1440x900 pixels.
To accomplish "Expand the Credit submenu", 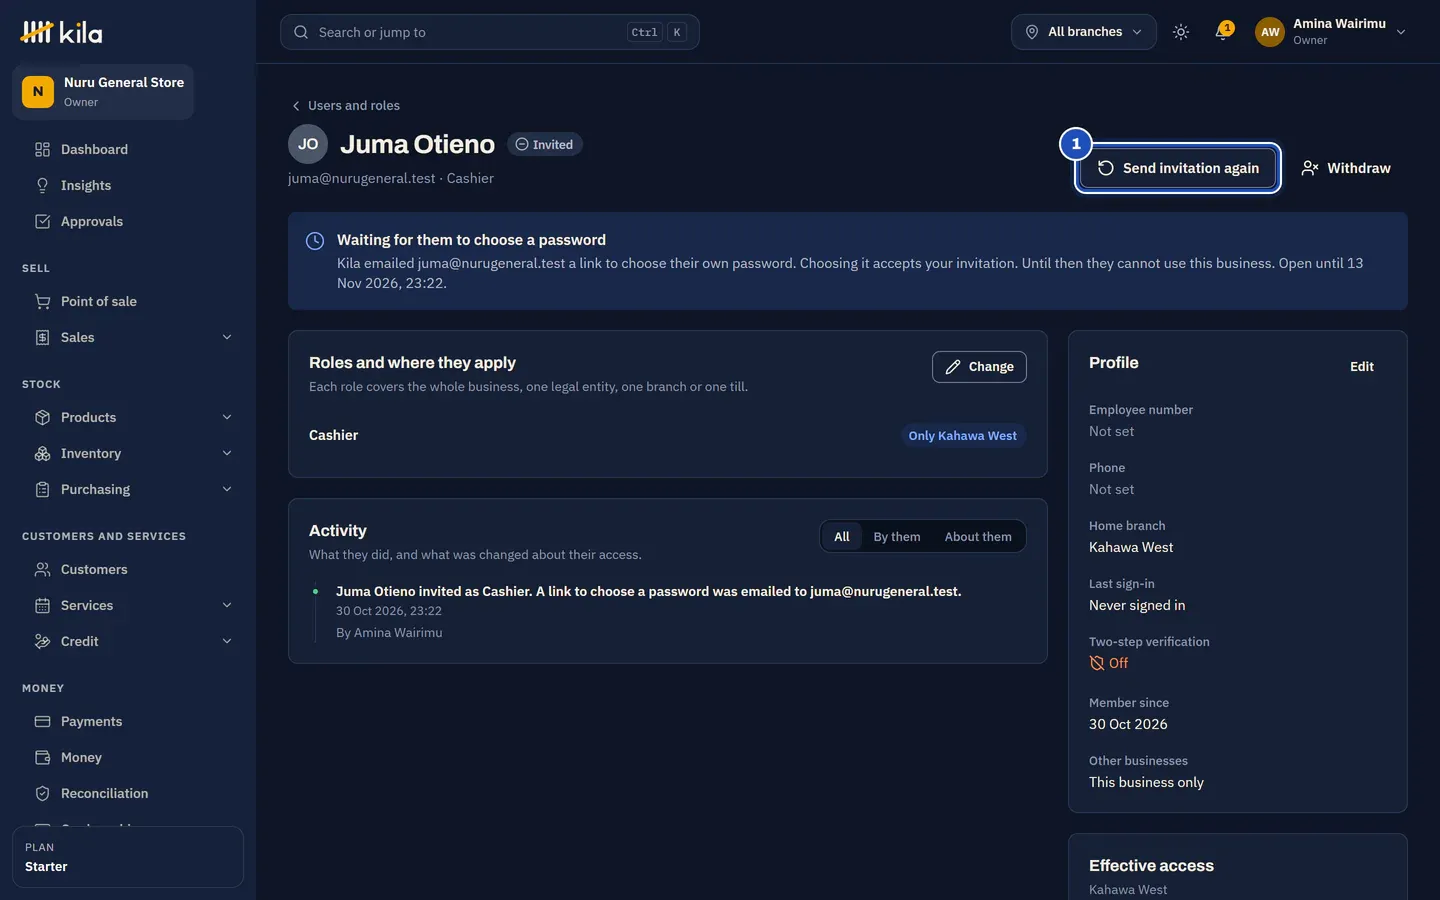I will [x=227, y=641].
